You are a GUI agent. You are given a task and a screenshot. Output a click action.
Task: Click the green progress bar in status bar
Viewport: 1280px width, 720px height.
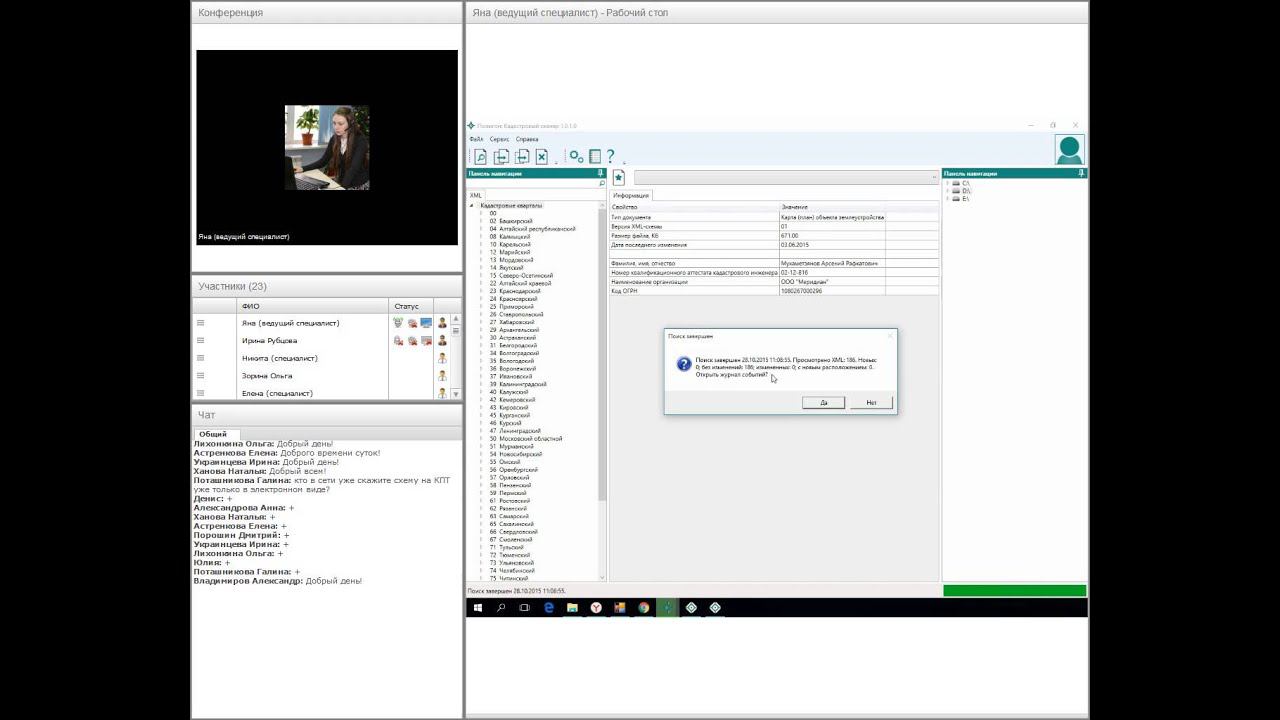[x=1014, y=591]
